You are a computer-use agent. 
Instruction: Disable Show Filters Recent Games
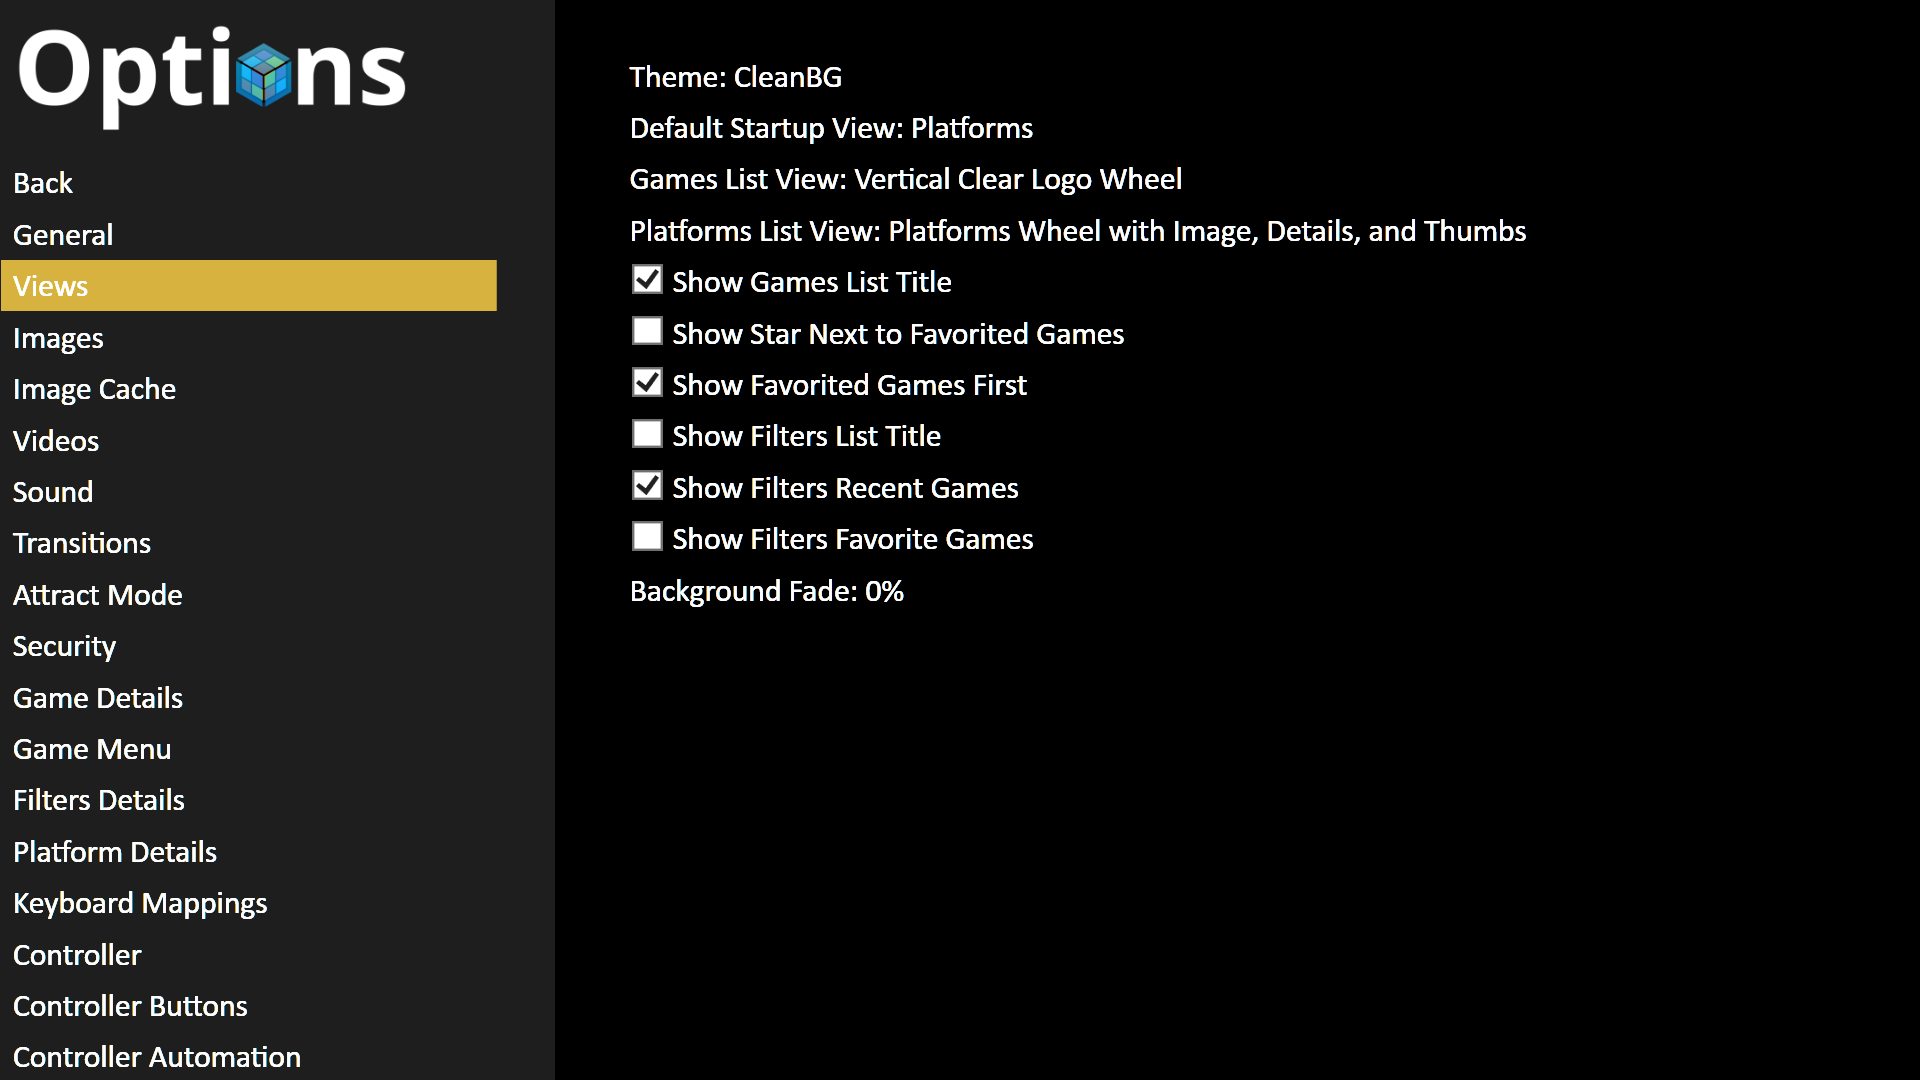tap(647, 486)
